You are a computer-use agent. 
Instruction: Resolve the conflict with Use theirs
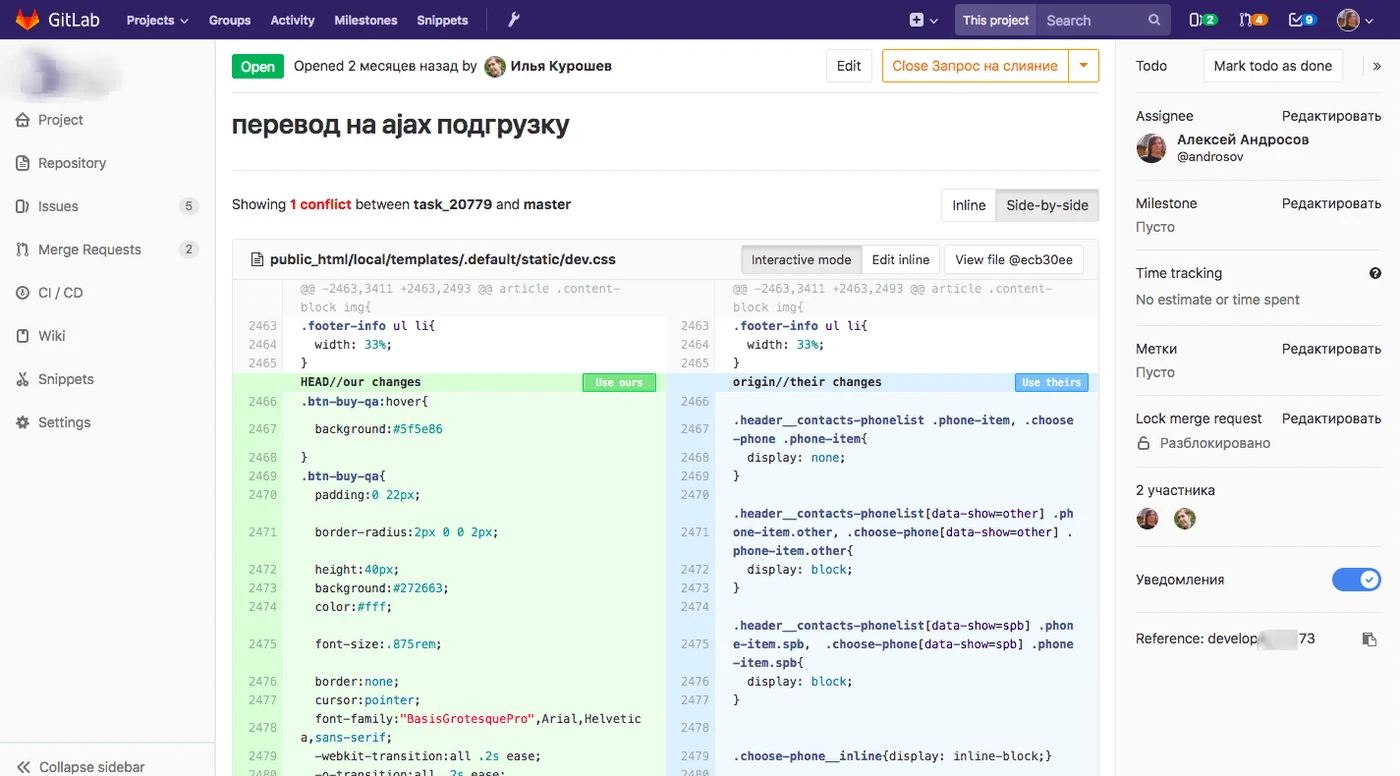coord(1051,382)
